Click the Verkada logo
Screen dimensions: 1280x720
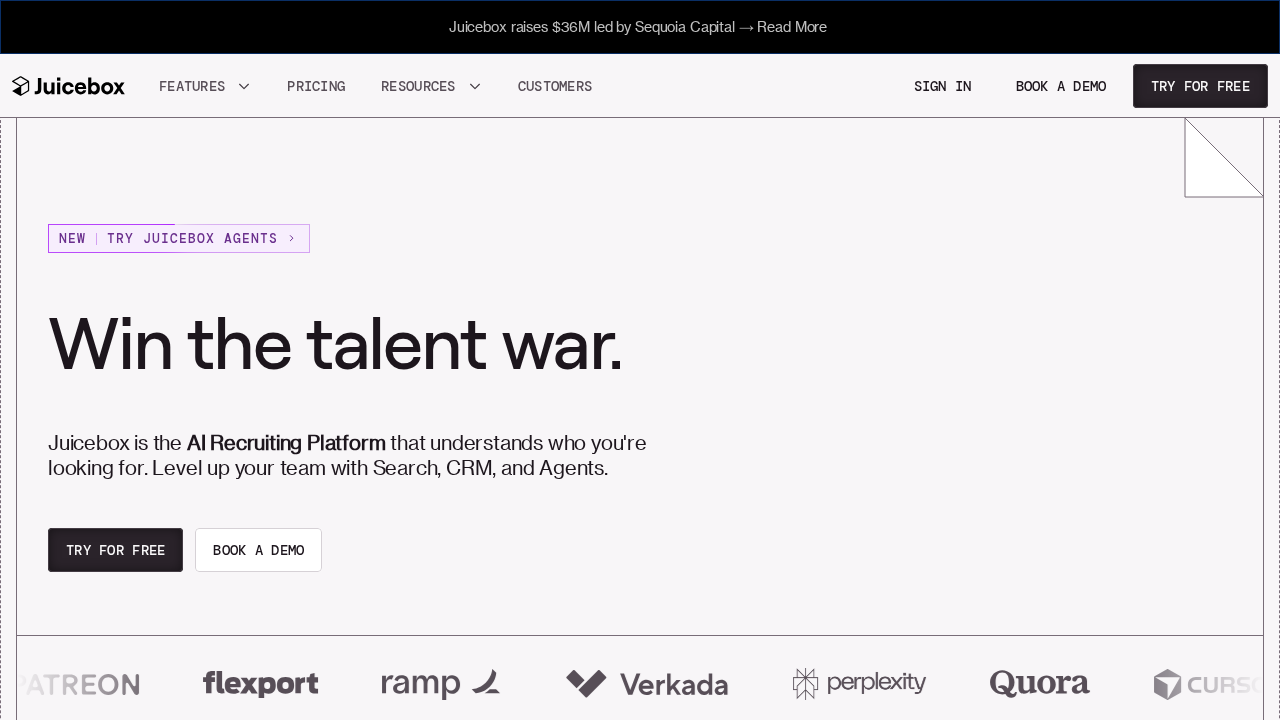coord(647,684)
